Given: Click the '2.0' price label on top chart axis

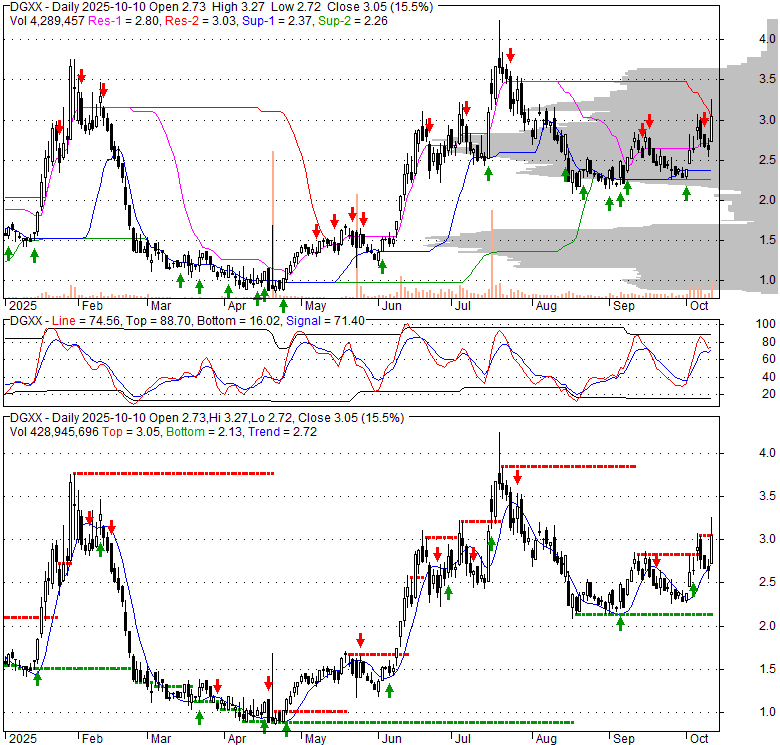Looking at the screenshot, I should pos(768,200).
